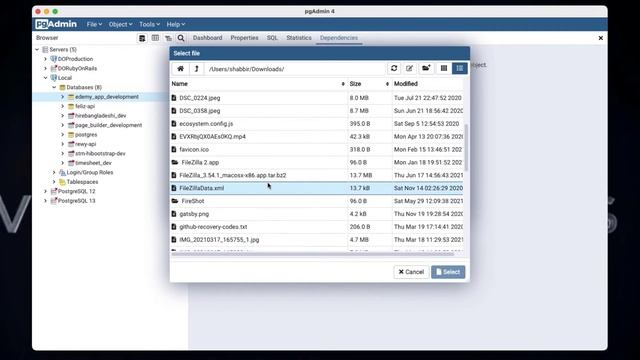Go to home directory in file dialog

click(x=180, y=69)
